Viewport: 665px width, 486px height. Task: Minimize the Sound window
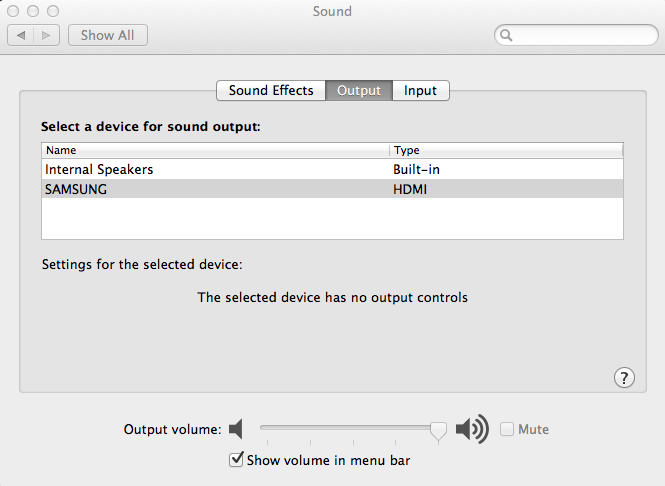point(32,11)
